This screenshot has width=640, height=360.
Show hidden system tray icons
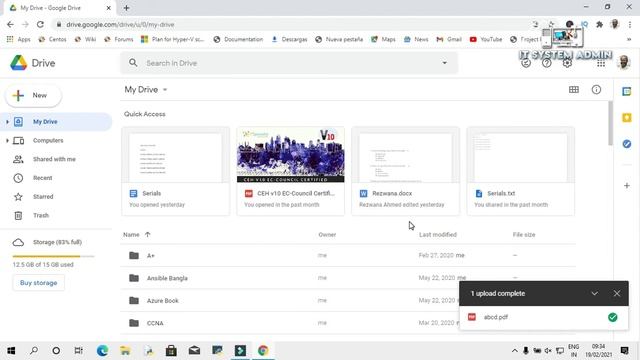(514, 351)
